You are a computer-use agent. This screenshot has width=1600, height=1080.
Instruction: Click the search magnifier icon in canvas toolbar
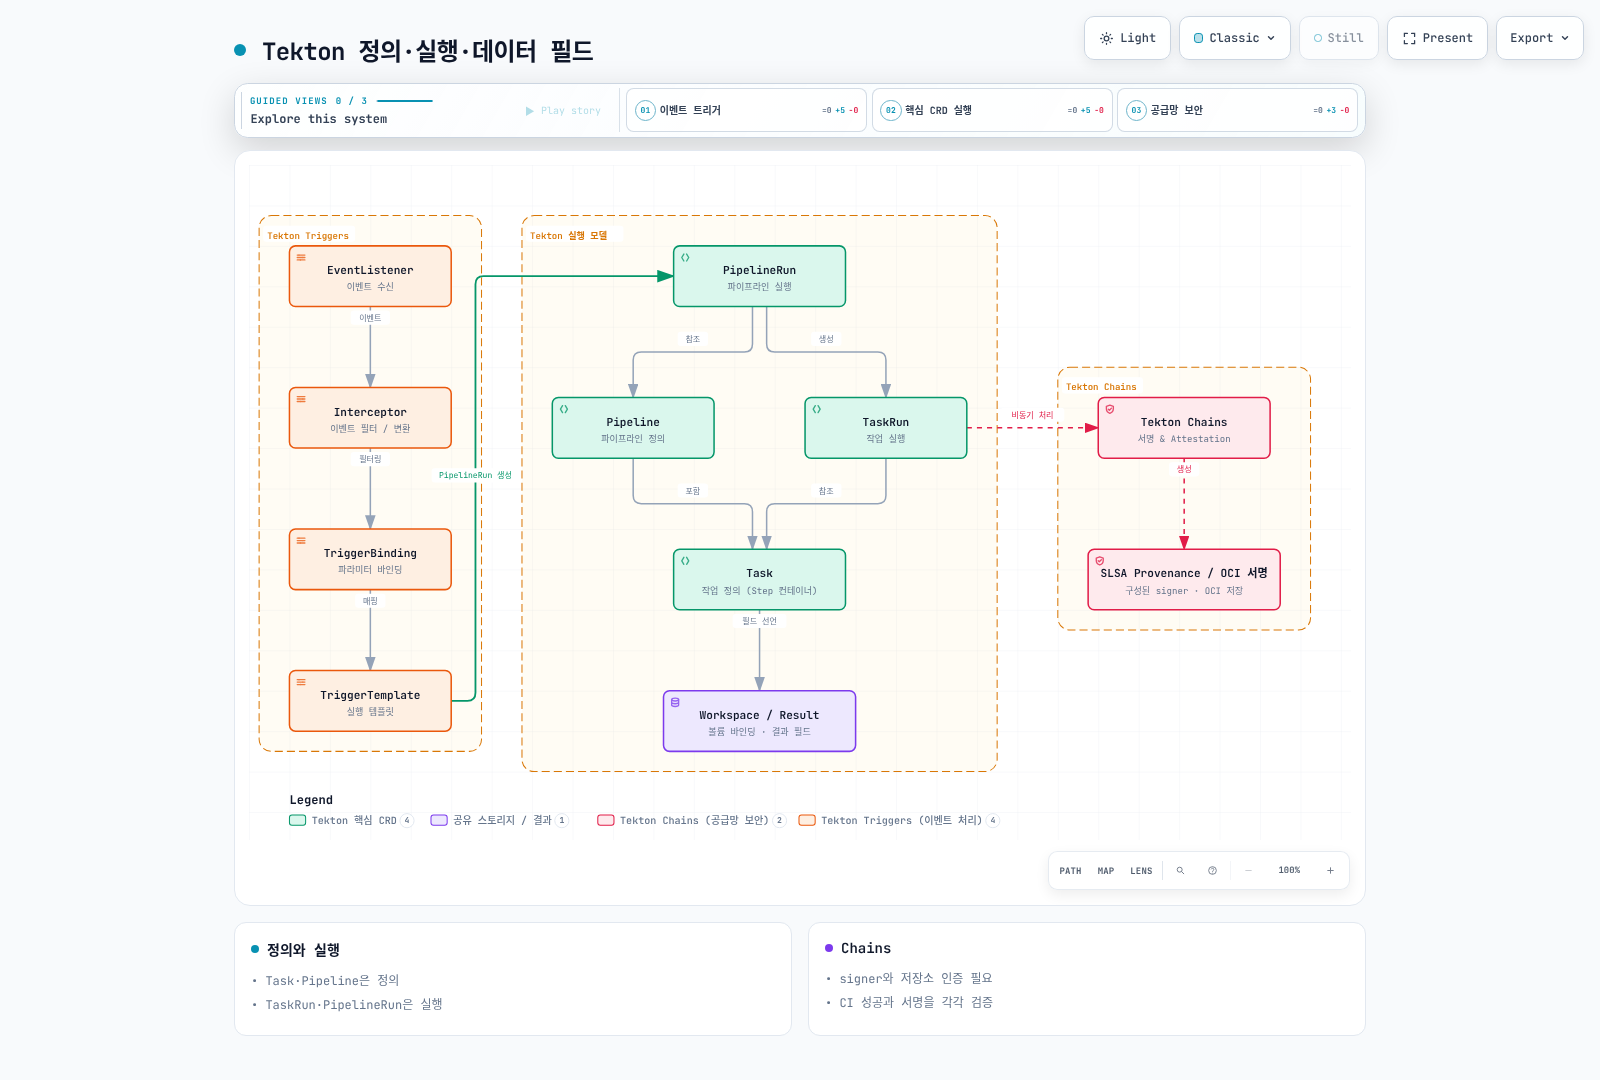coord(1180,871)
